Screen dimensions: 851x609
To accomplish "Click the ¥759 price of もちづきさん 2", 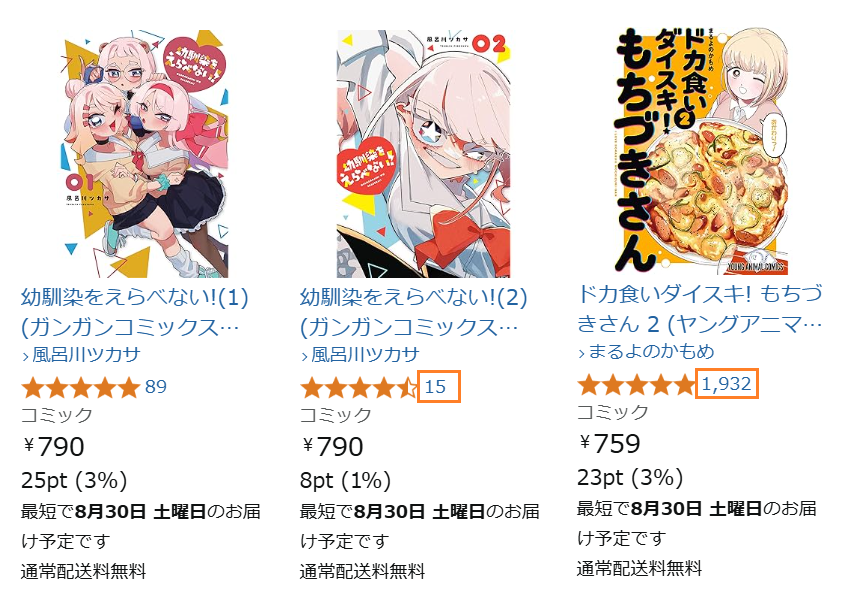I will tap(610, 443).
